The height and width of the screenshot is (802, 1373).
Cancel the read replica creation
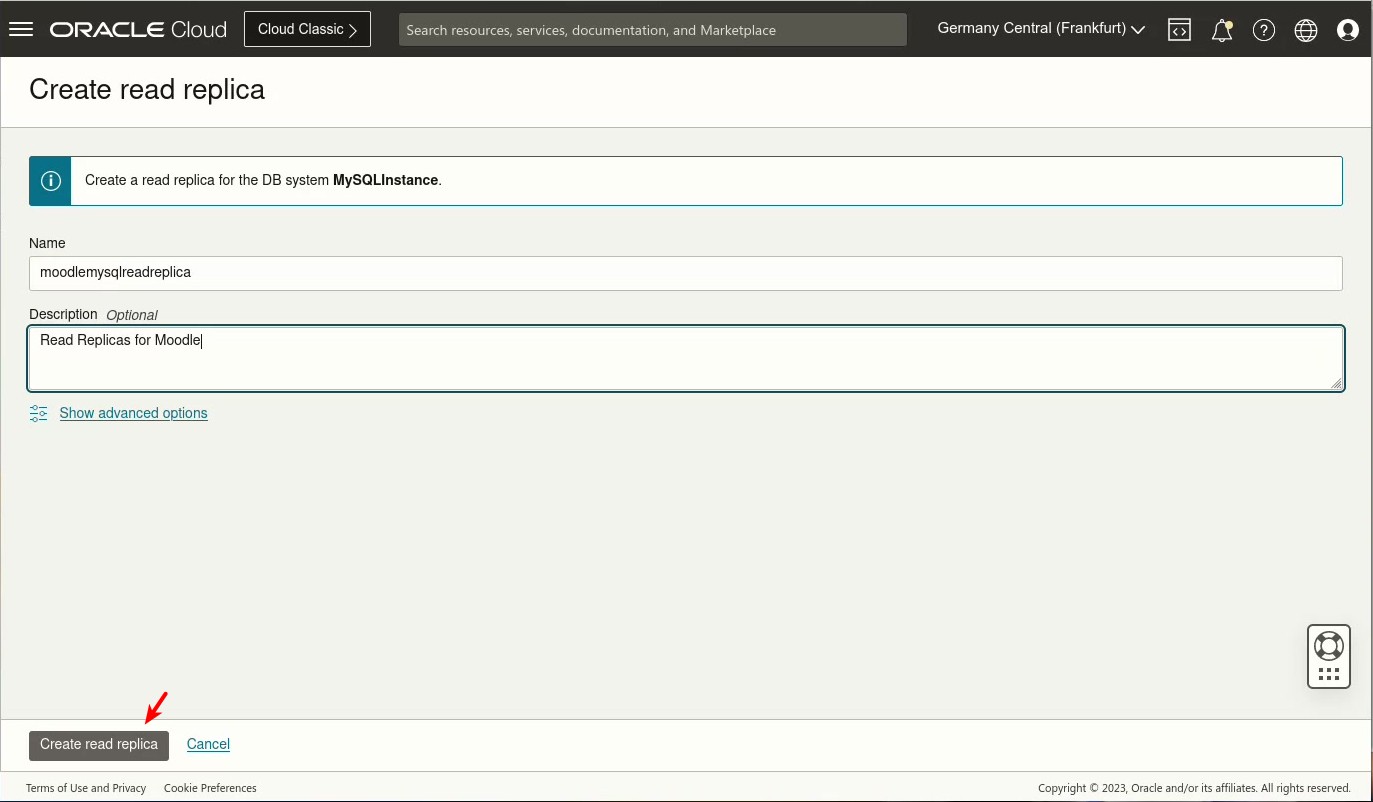click(208, 744)
